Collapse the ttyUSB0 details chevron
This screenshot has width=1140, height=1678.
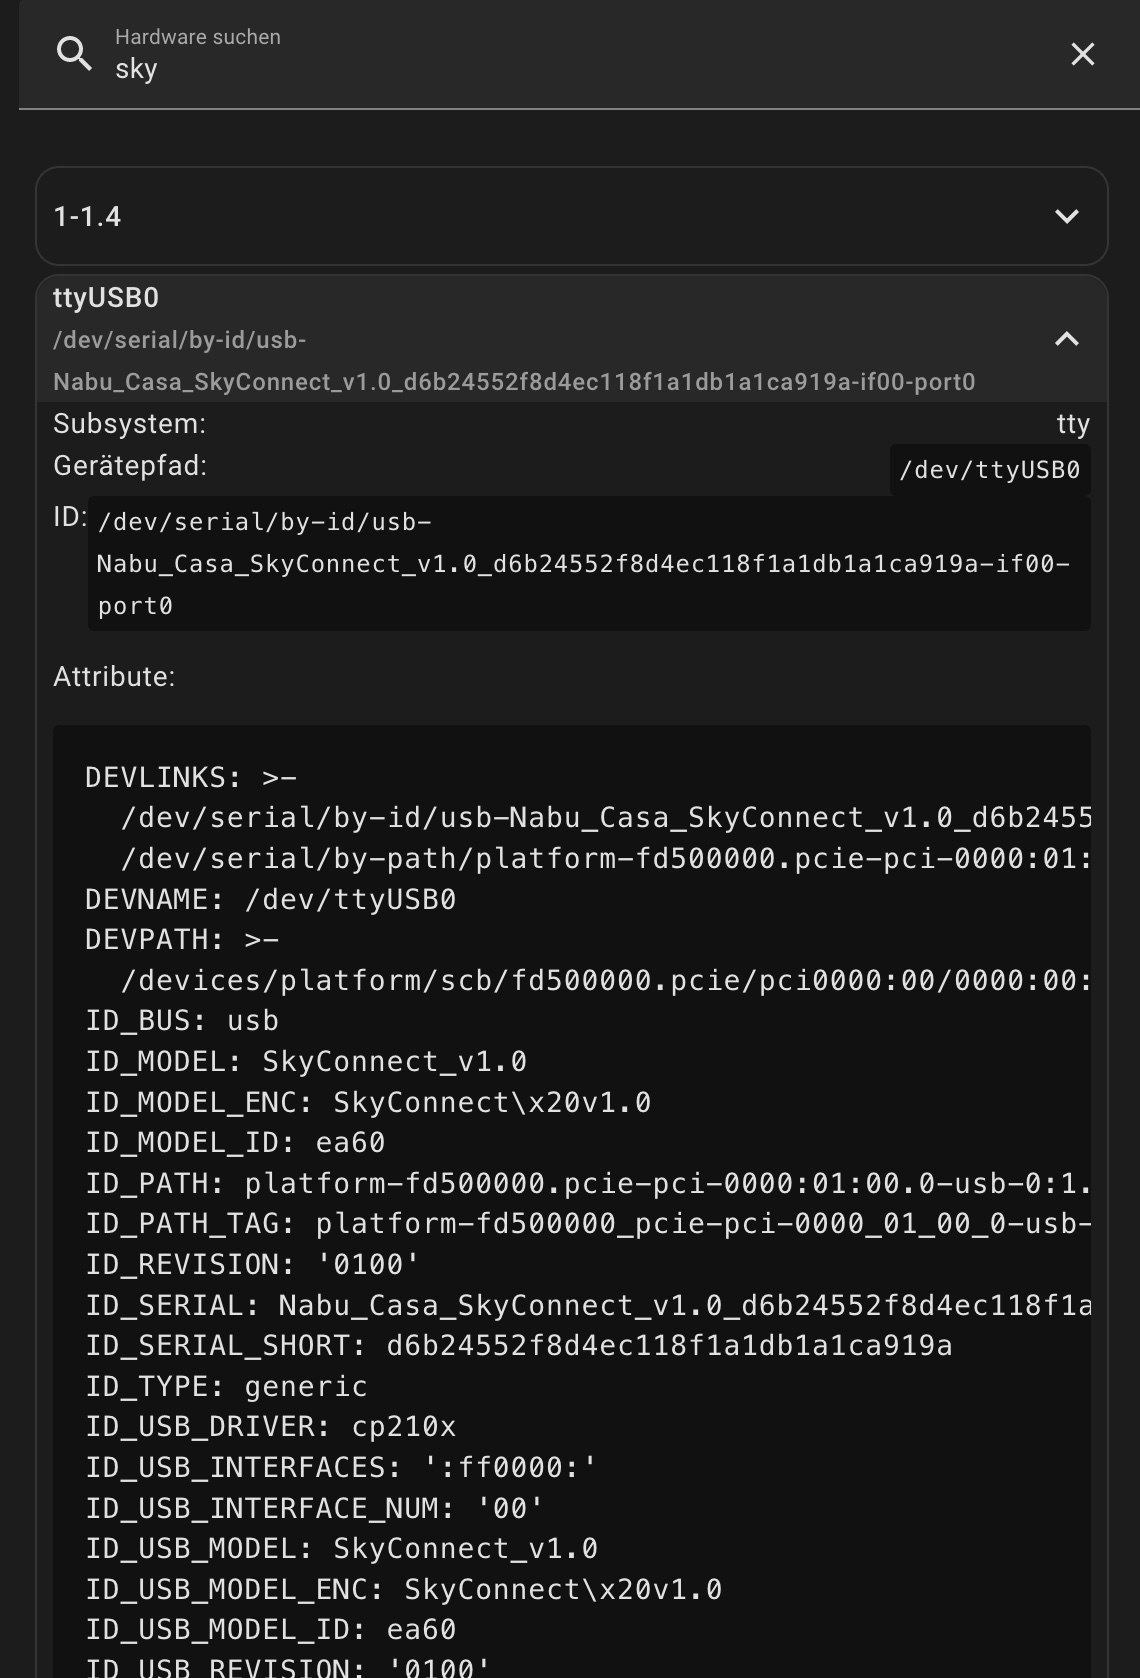[1067, 339]
